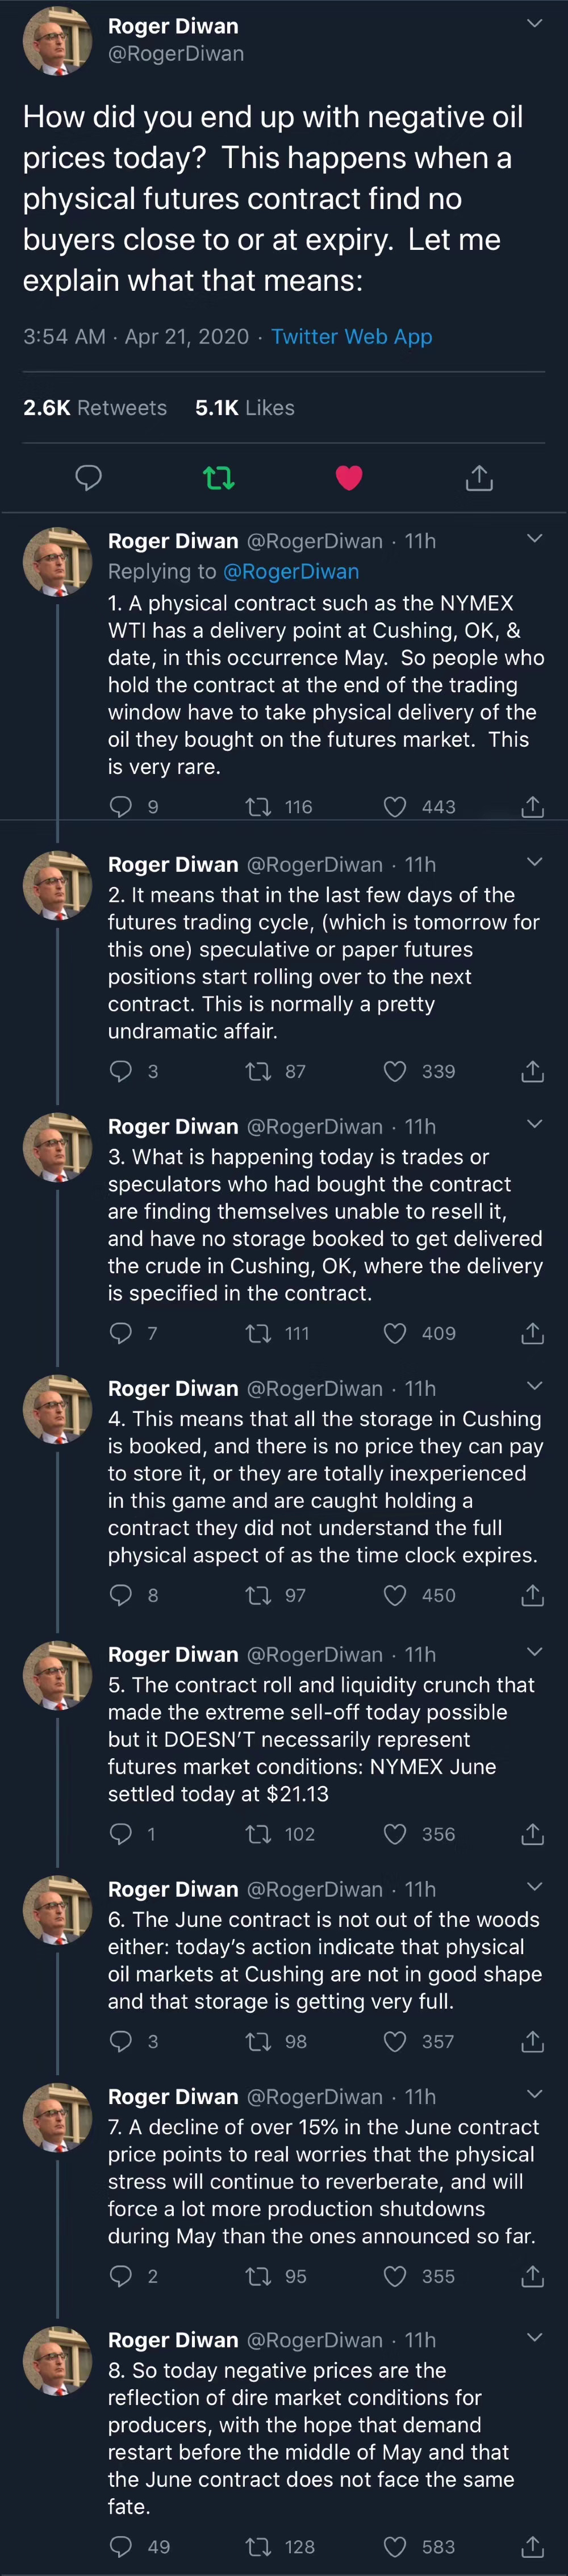Open @RogerDiwan in Replying to line
The width and height of the screenshot is (568, 2576).
coord(291,571)
